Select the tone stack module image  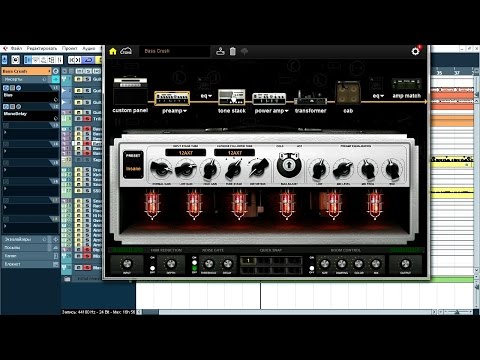coord(232,97)
